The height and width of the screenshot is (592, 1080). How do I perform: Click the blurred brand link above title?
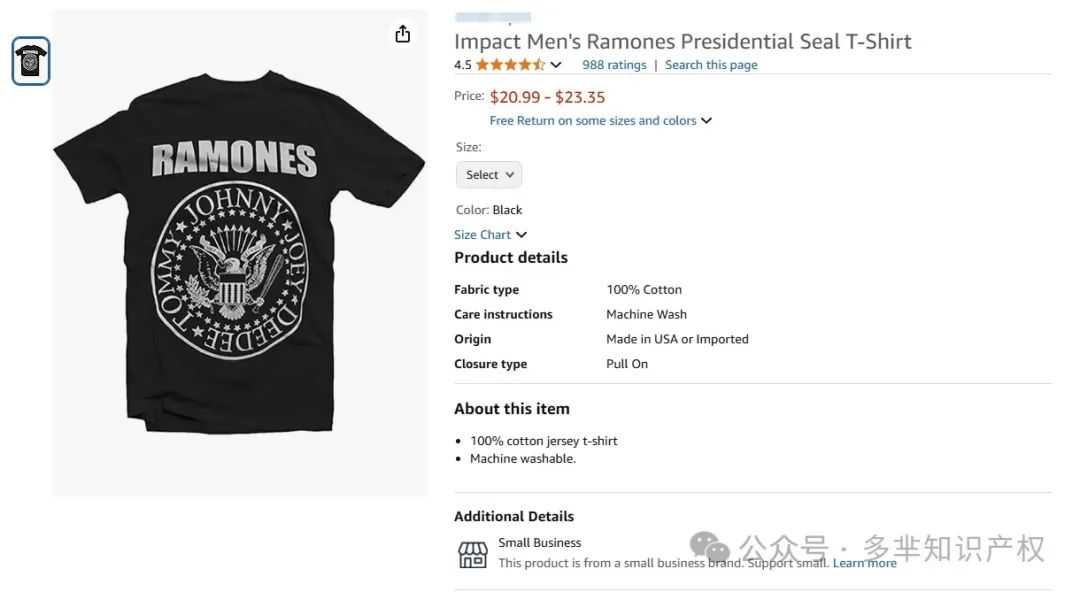493,17
